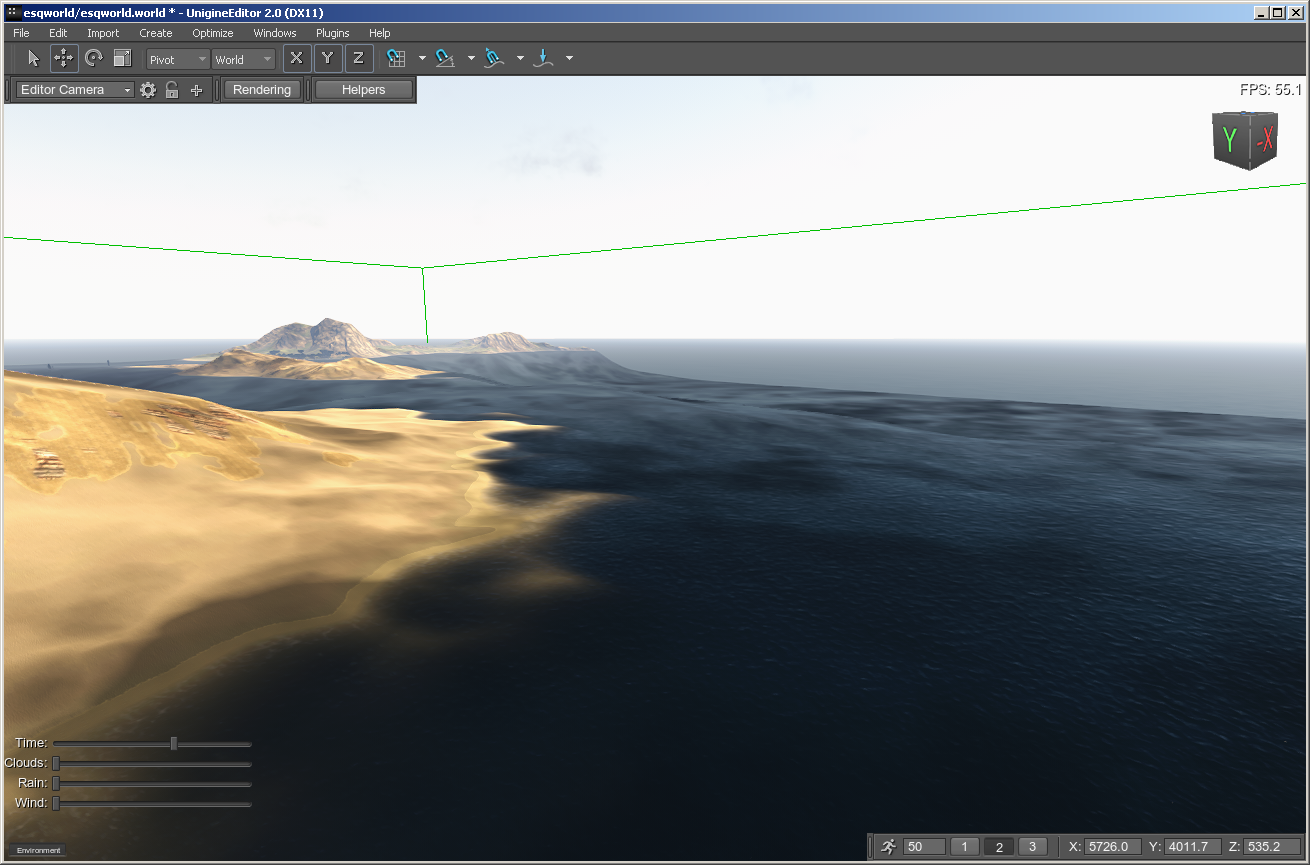
Task: Open the World coordinate space dropdown
Action: pyautogui.click(x=243, y=60)
